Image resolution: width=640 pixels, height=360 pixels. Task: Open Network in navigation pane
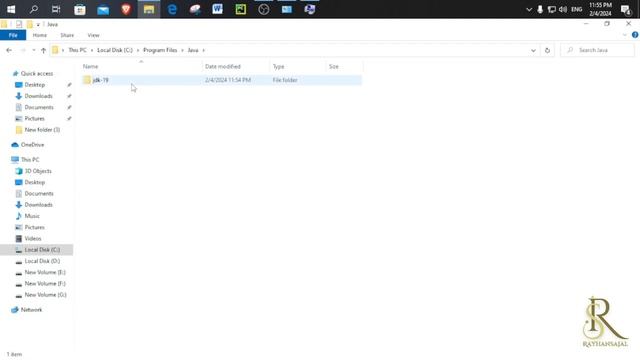click(x=31, y=310)
